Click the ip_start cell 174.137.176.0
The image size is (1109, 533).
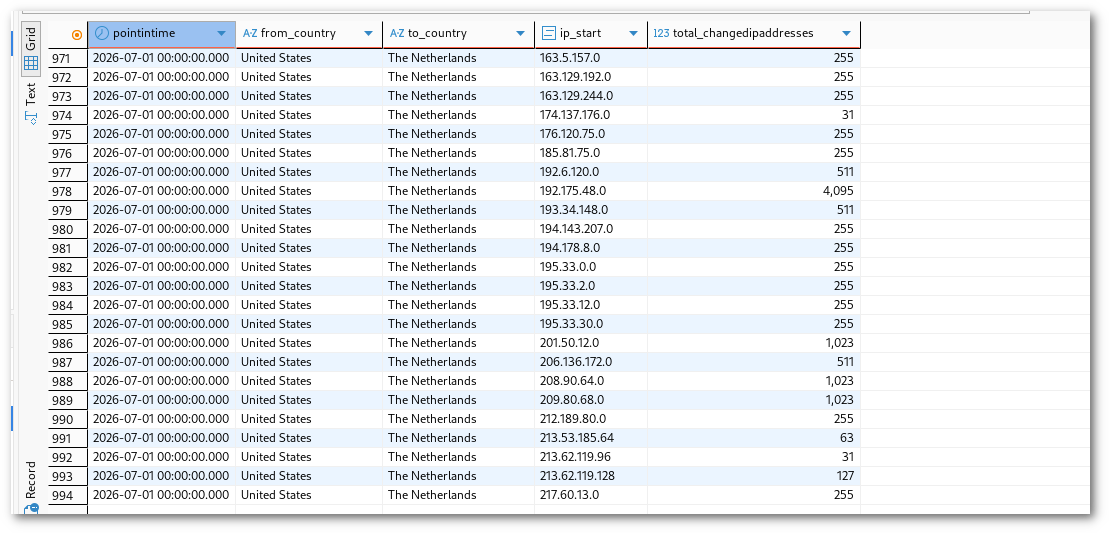pos(591,115)
